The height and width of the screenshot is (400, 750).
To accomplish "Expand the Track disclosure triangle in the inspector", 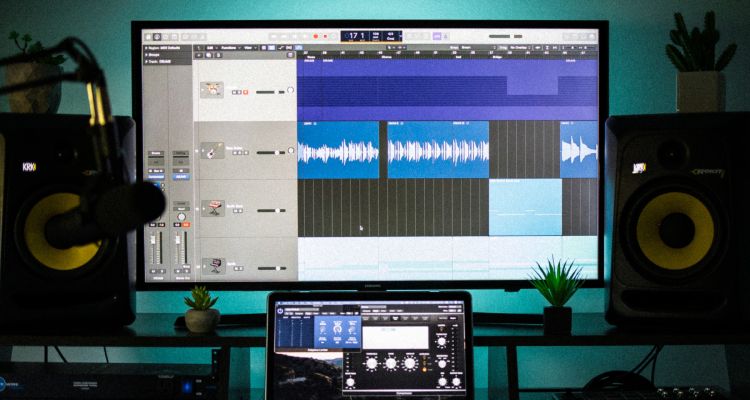I will click(145, 61).
